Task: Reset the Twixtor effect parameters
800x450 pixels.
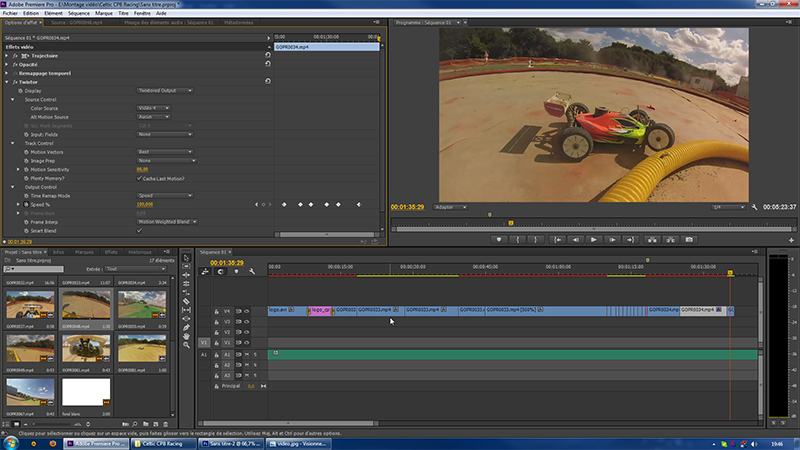Action: (268, 82)
